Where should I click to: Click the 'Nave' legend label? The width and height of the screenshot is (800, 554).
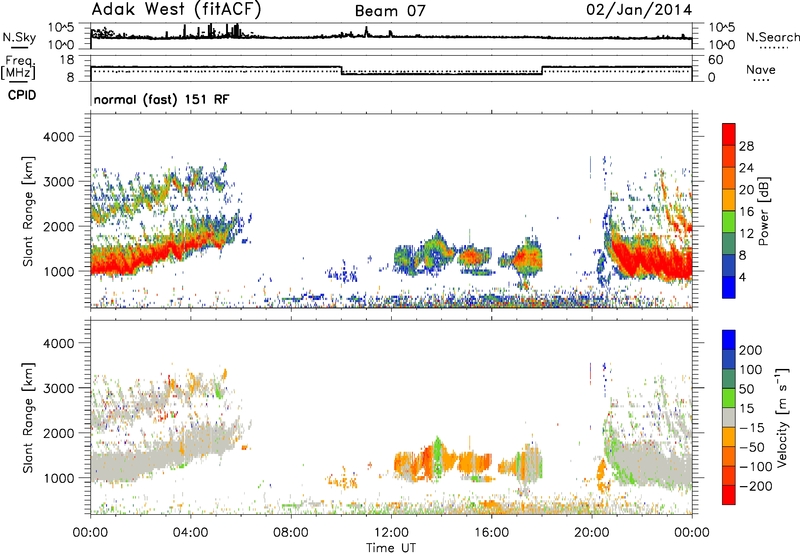[x=761, y=69]
